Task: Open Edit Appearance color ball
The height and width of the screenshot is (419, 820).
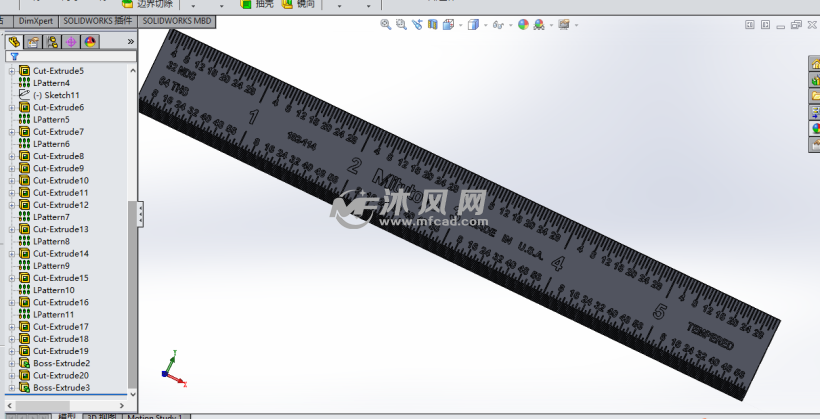Action: point(523,24)
